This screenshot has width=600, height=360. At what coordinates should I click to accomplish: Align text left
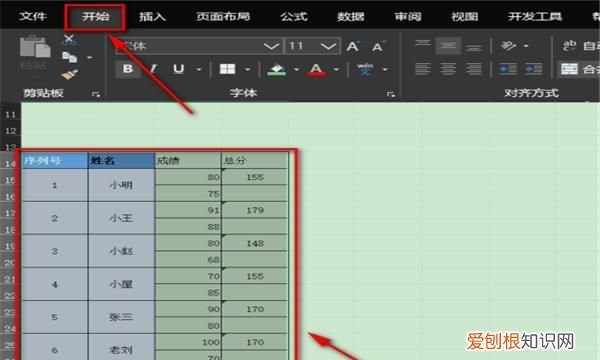[x=423, y=69]
